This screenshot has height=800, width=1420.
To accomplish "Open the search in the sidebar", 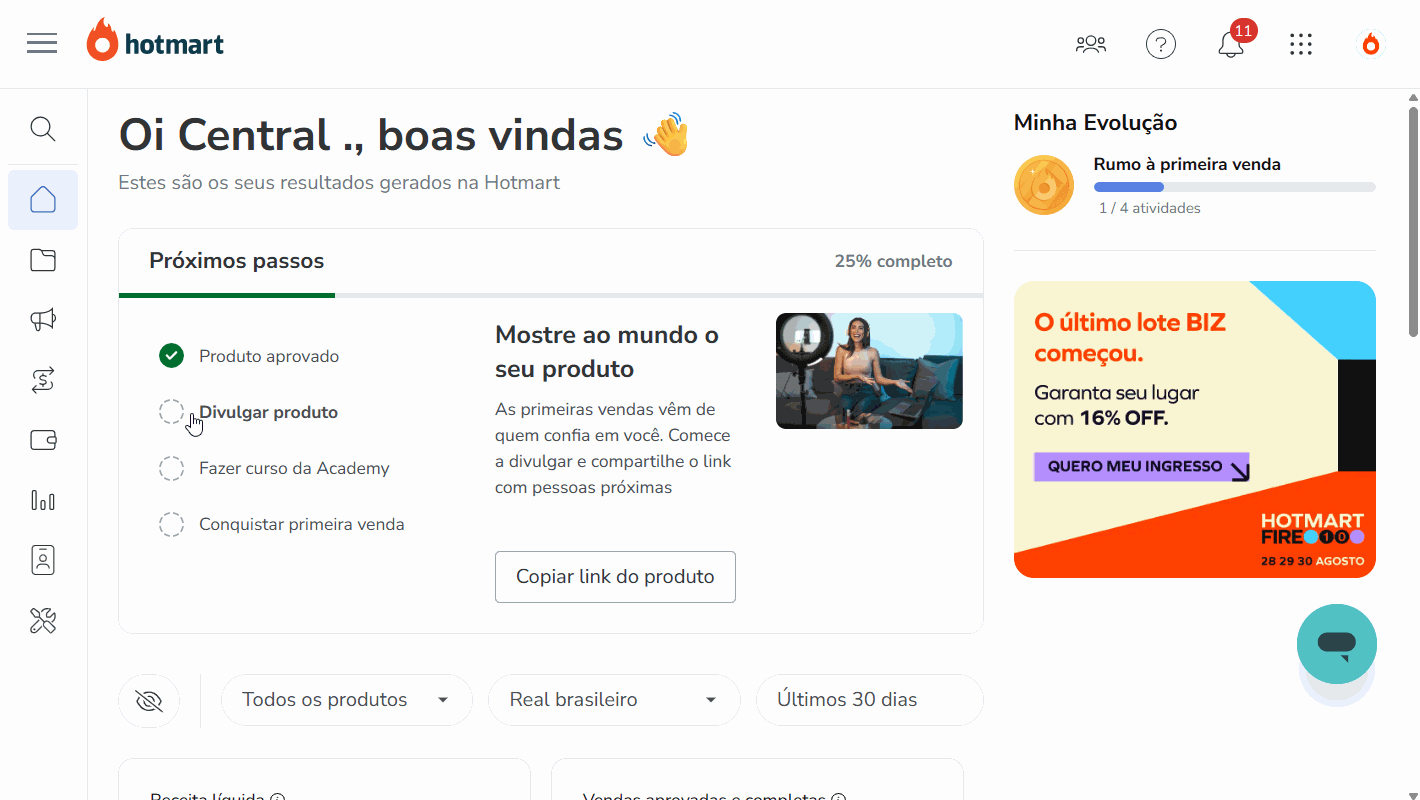I will click(42, 129).
